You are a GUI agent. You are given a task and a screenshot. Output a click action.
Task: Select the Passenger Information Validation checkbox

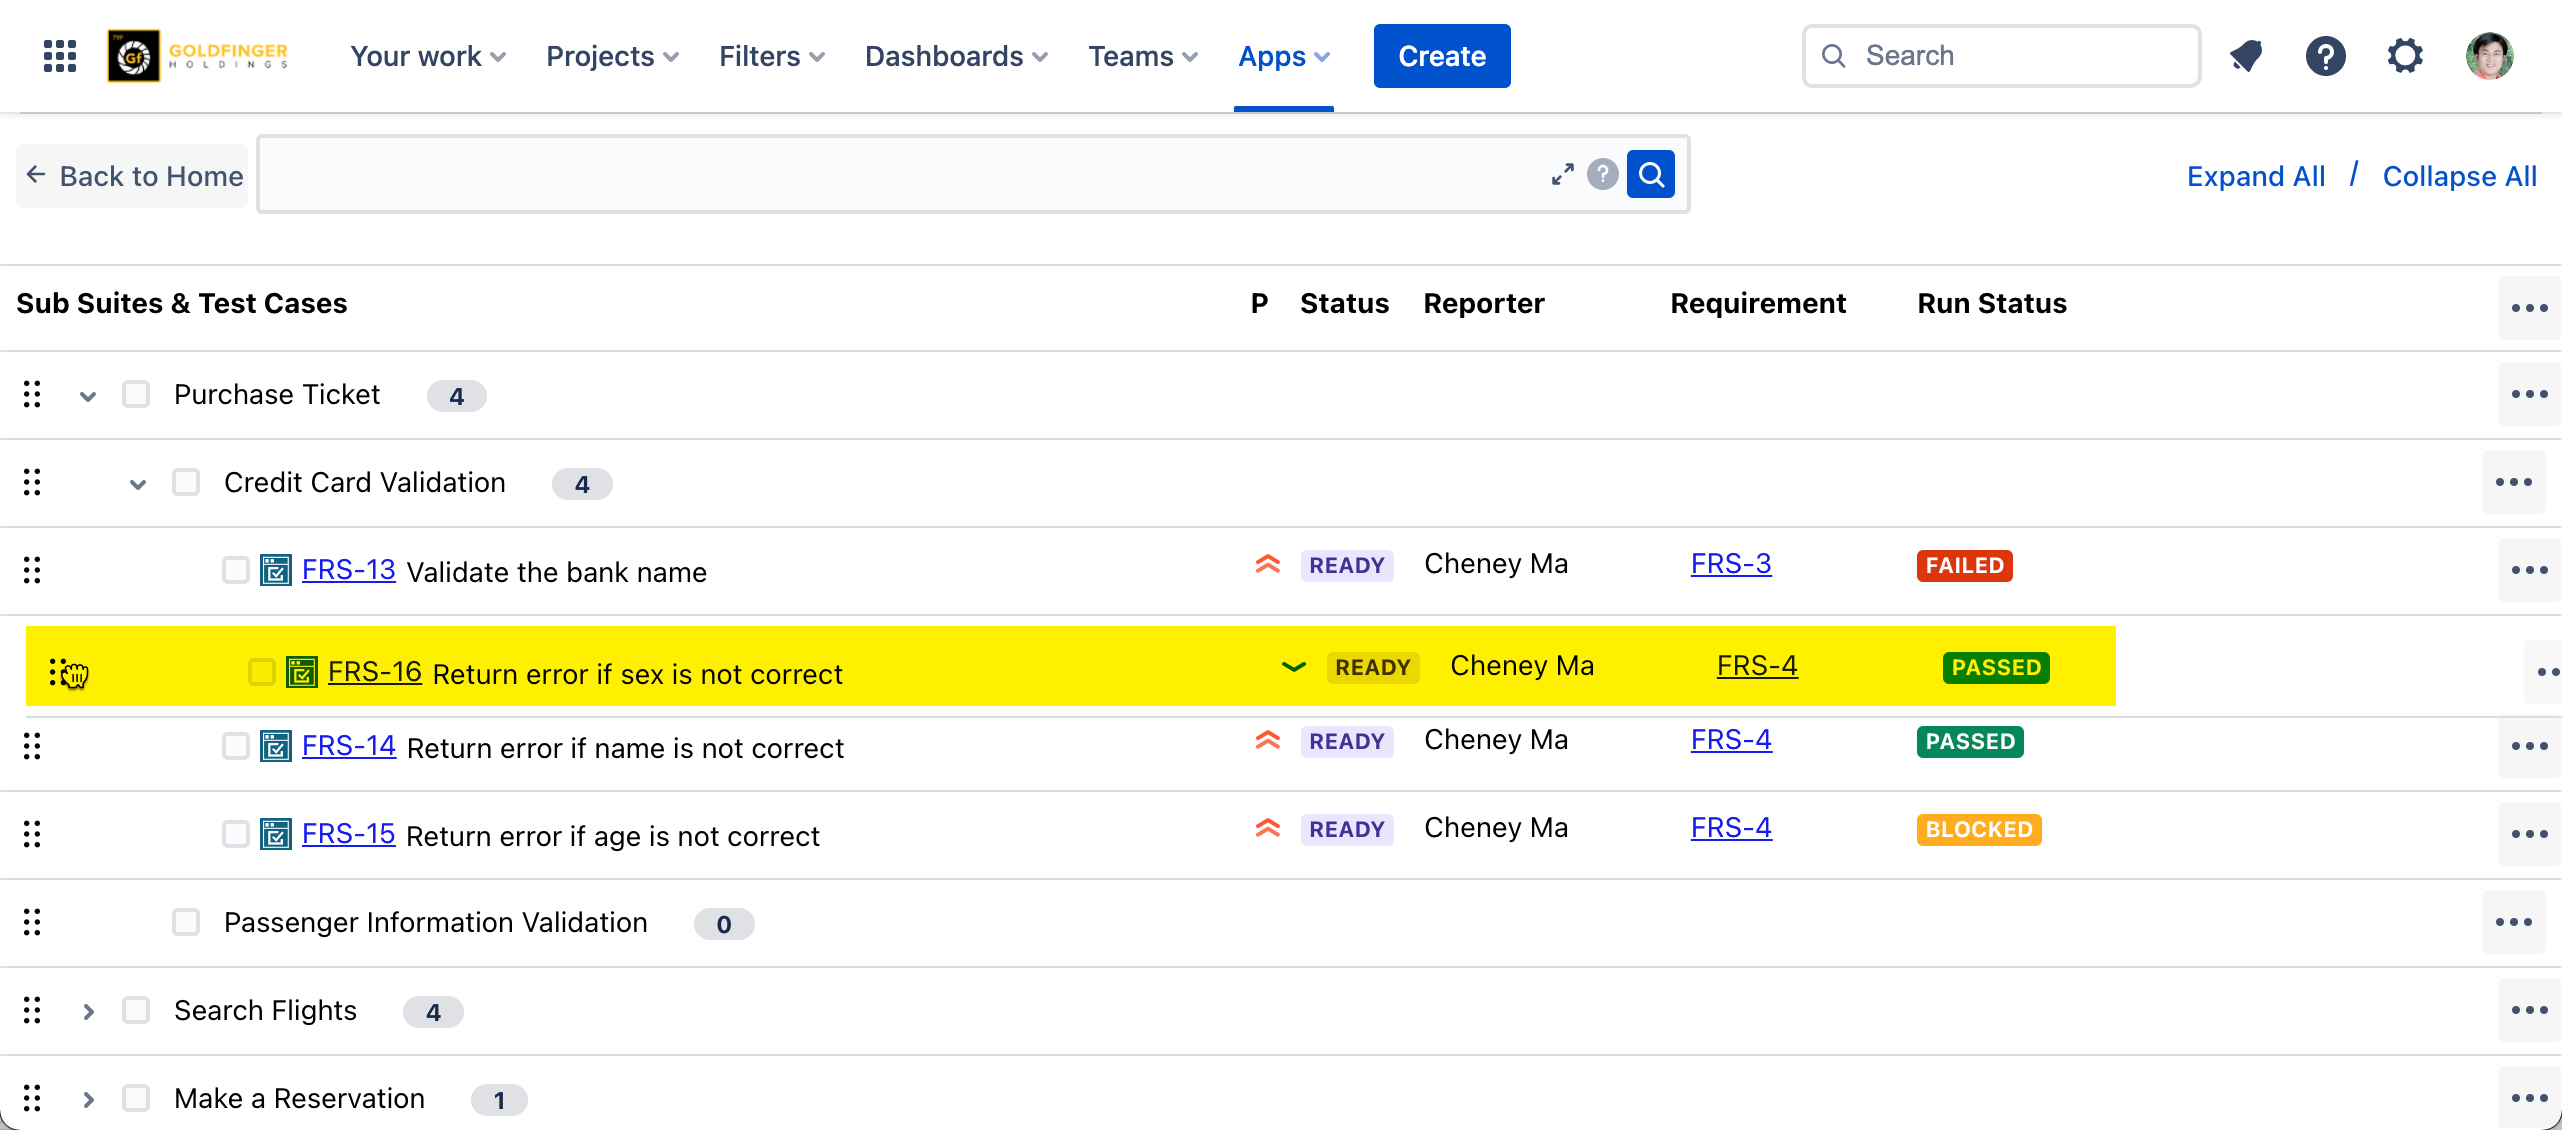(186, 922)
